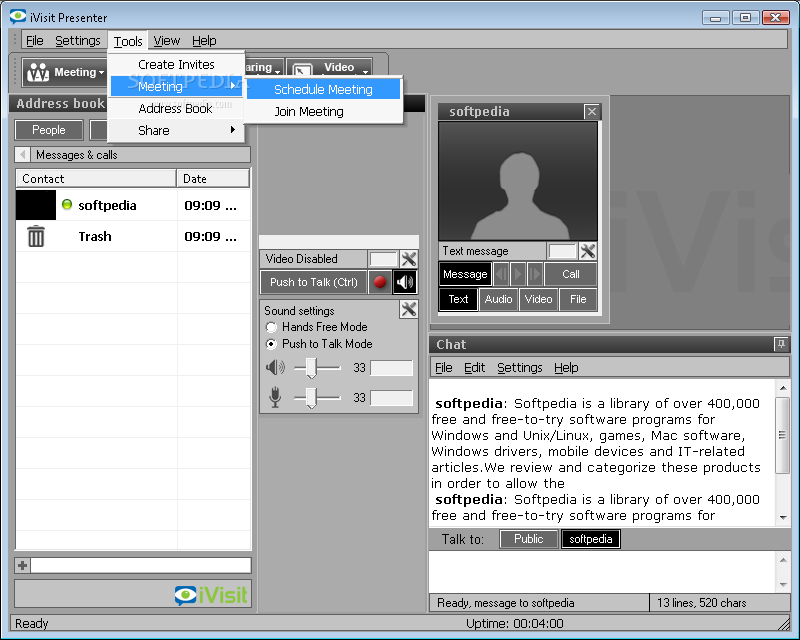The width and height of the screenshot is (800, 640).
Task: Click the softpedia avatar thumbnail in contact list
Action: 36,205
